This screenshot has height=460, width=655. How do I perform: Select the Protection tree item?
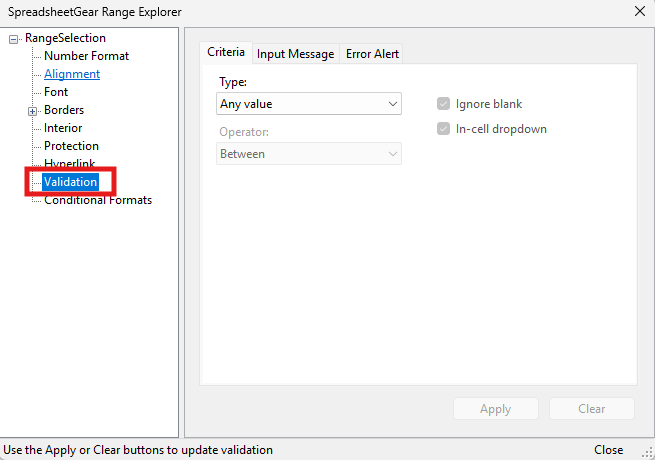point(71,146)
